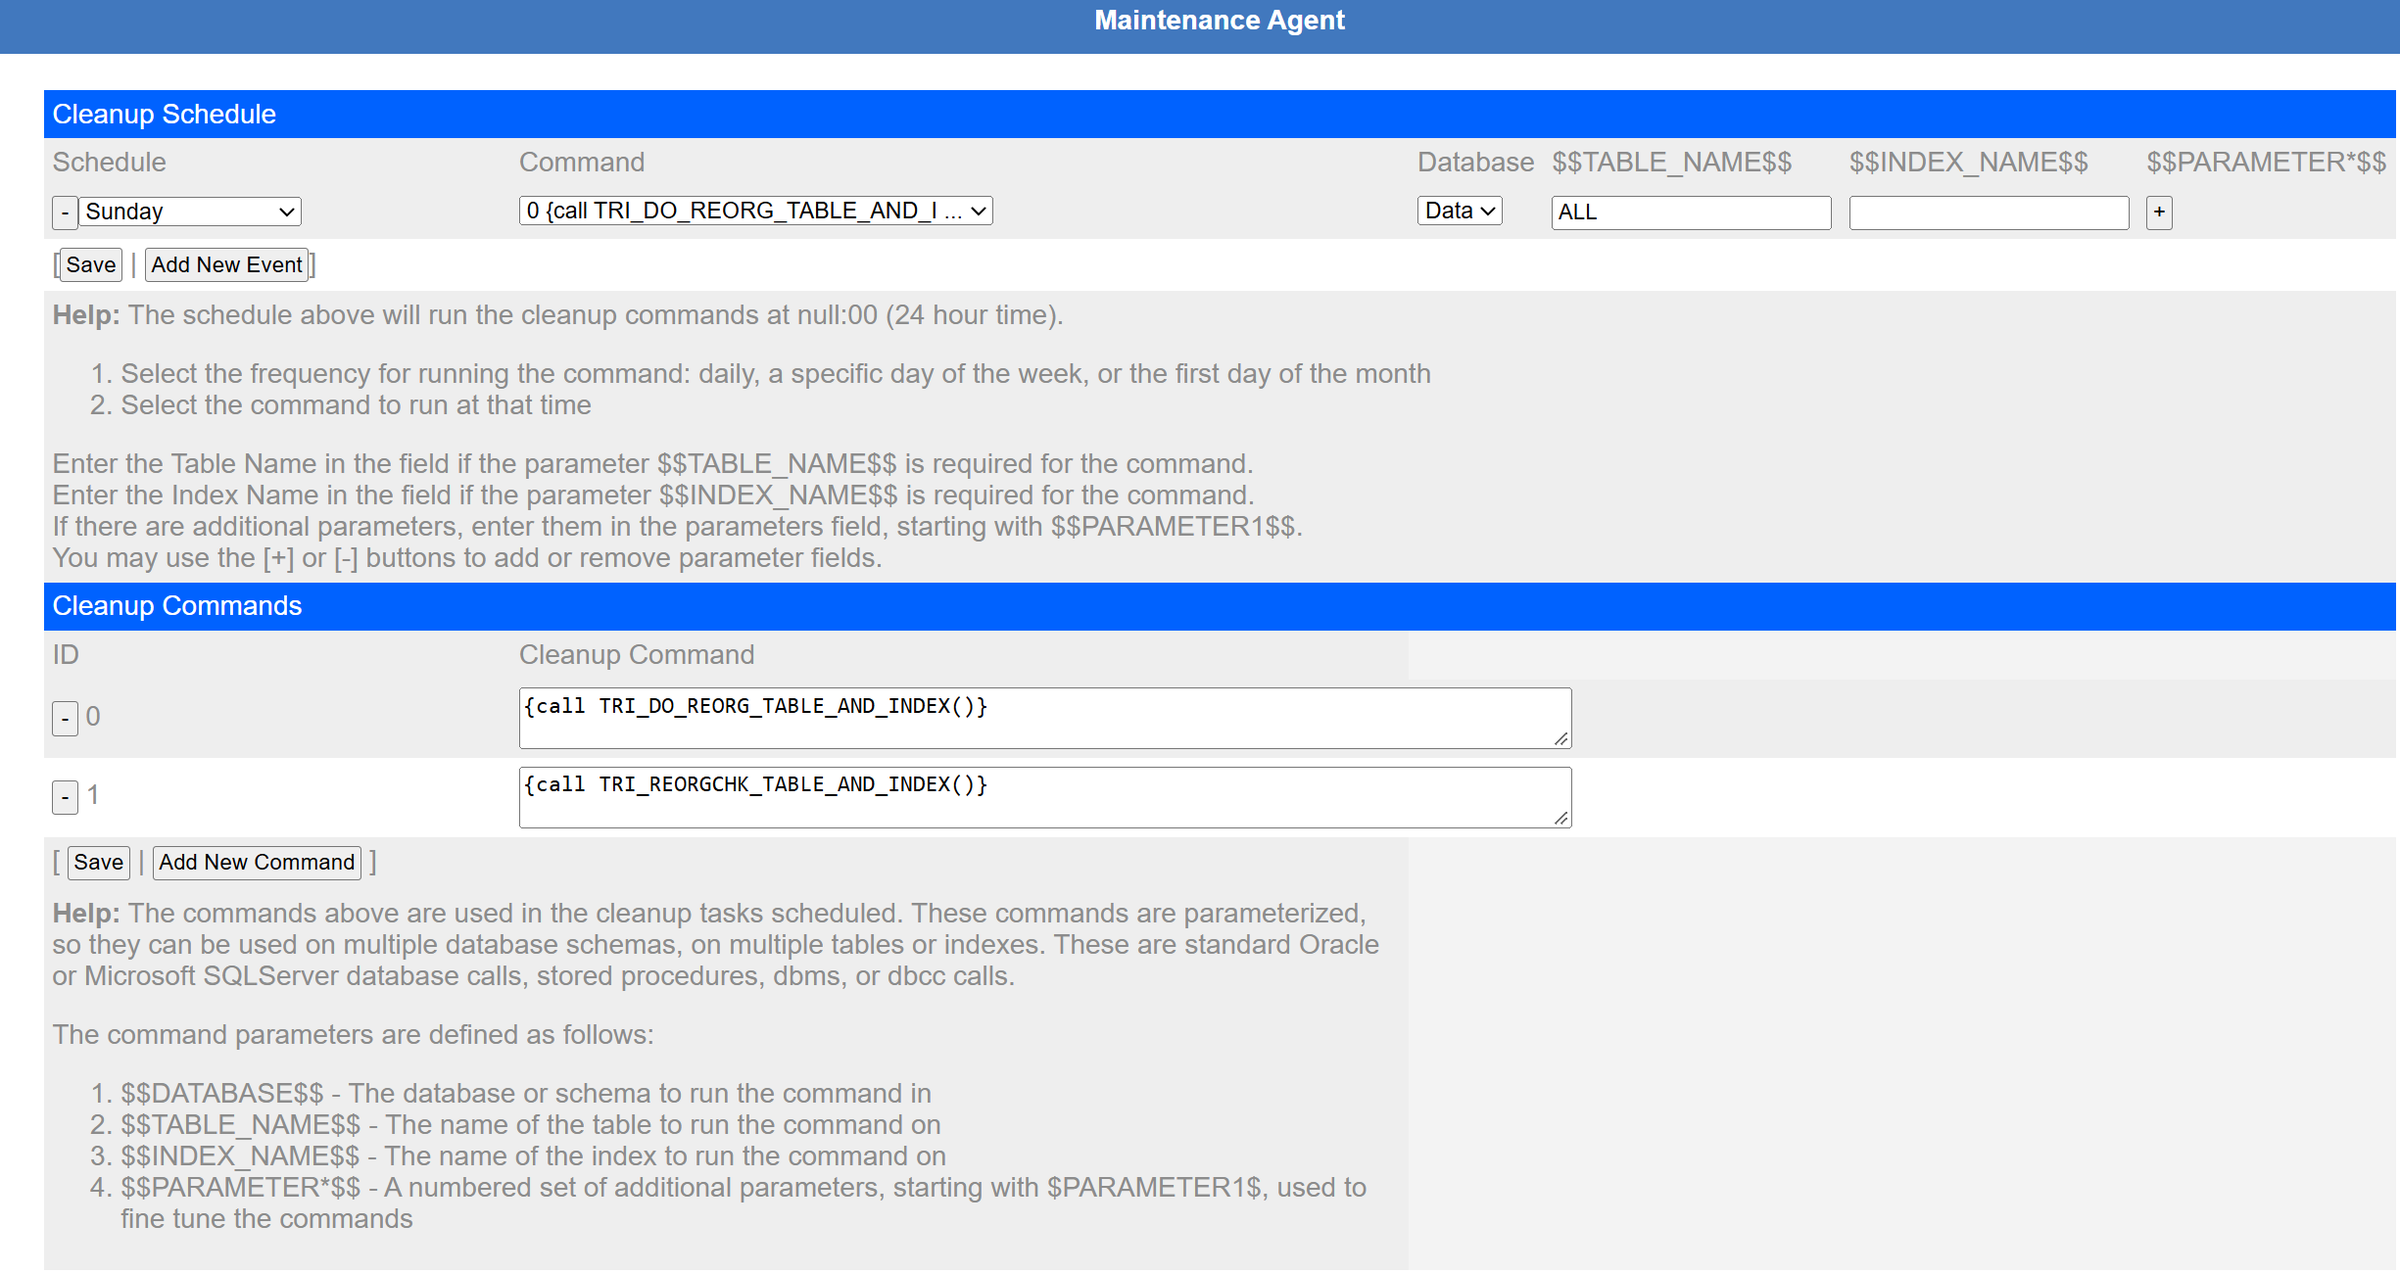Screen dimensions: 2400x1273
Task: Save the Cleanup Schedule
Action: tap(90, 265)
